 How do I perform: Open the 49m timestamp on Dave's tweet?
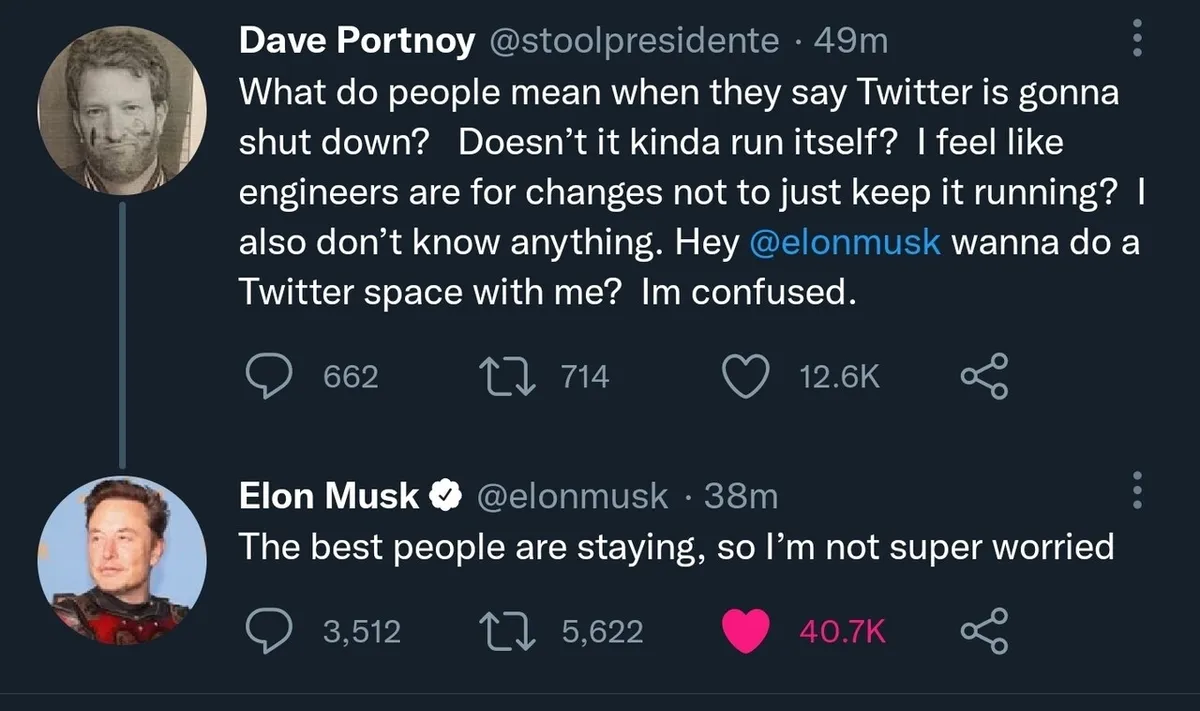coord(851,40)
